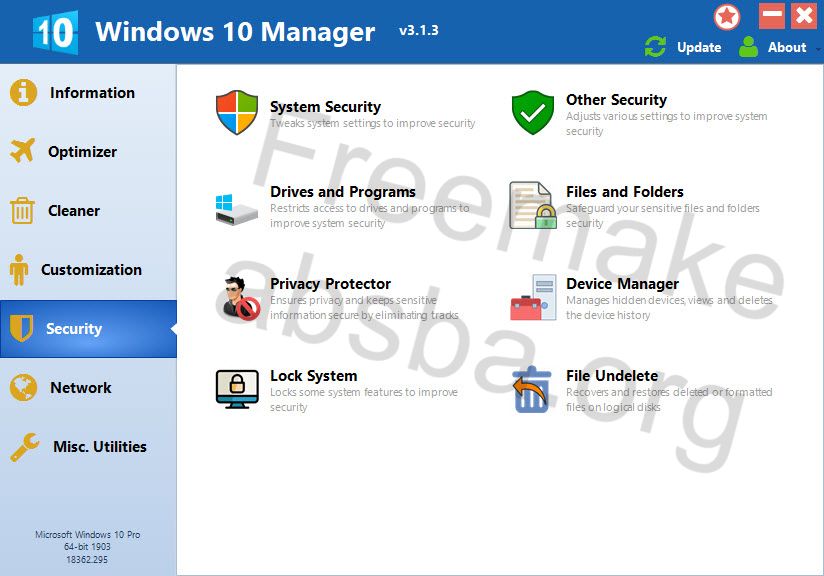Viewport: 824px width, 576px height.
Task: Click the Lock System monitor icon
Action: point(237,389)
